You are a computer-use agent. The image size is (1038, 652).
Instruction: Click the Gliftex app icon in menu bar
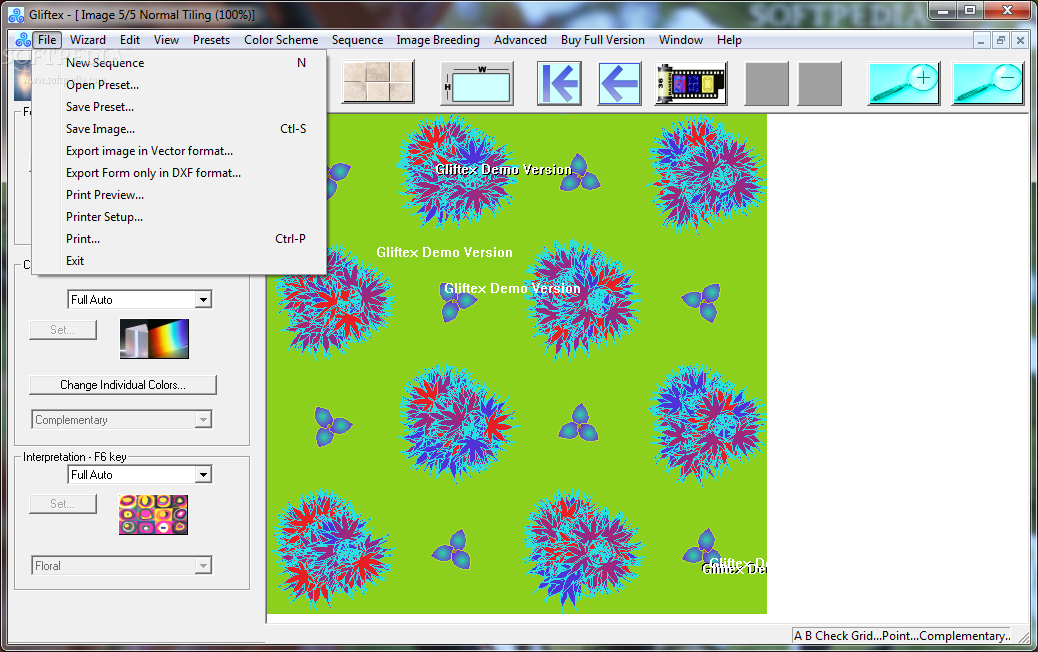(23, 40)
